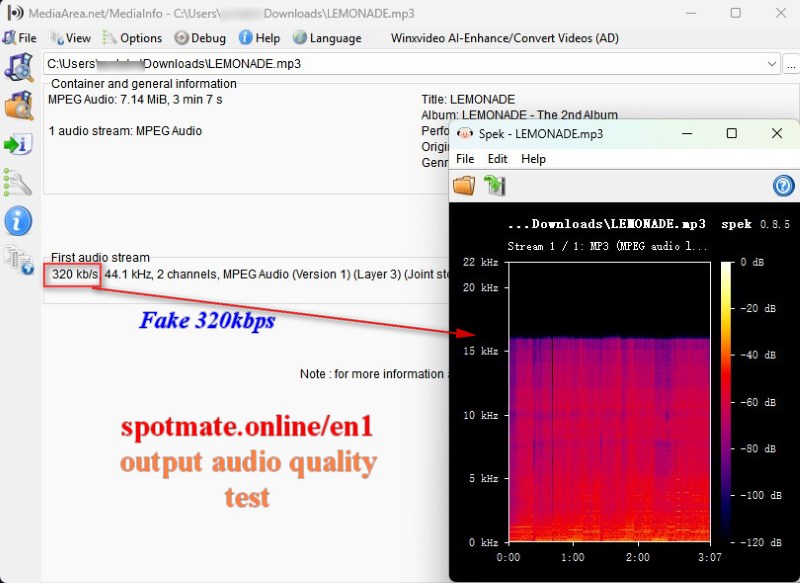This screenshot has height=583, width=800.
Task: Expand the file path dropdown arrow
Action: point(771,64)
